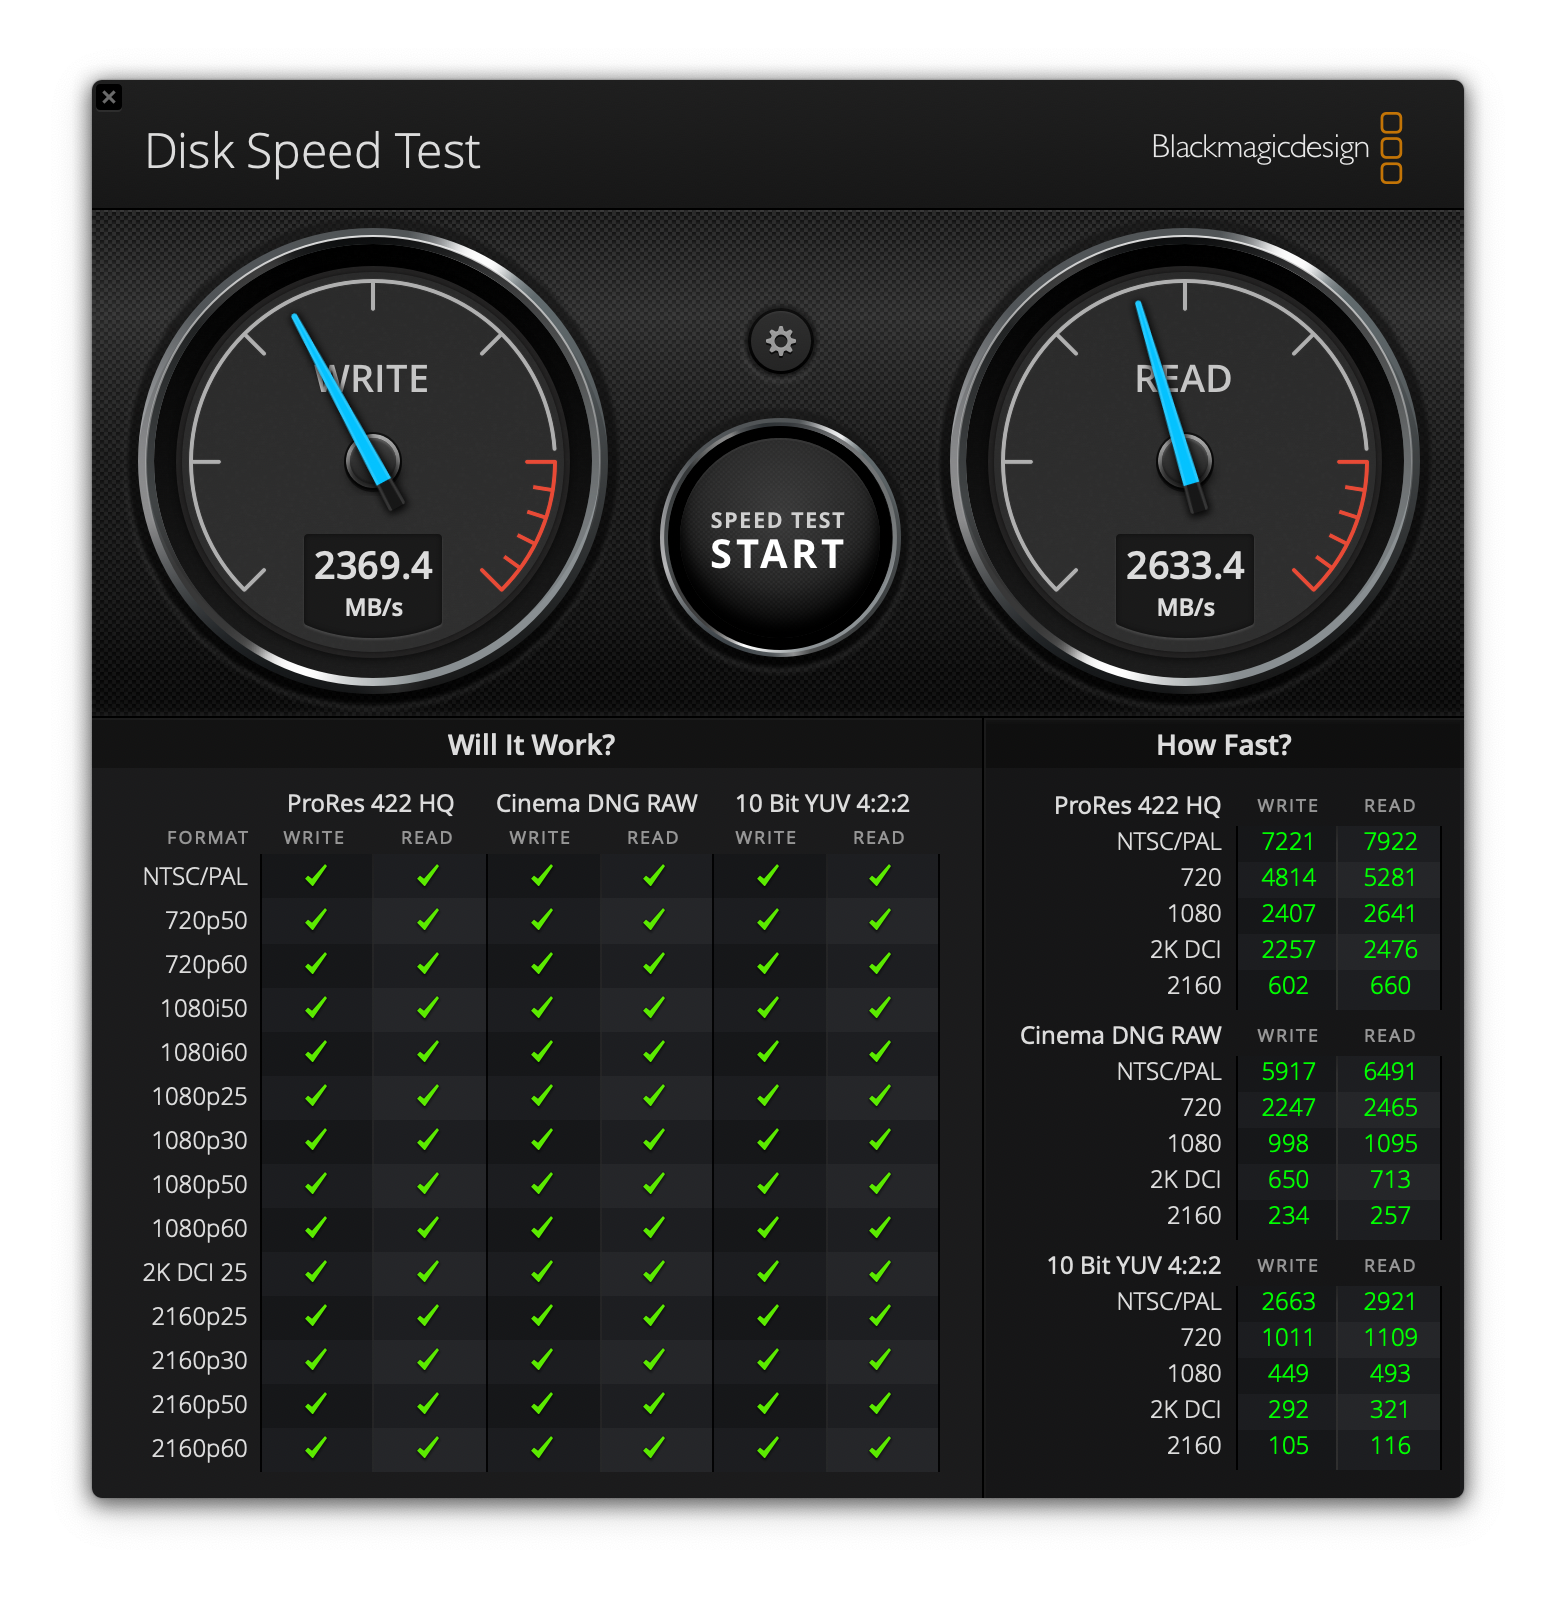Click NTSC/PAL ProRes write checkmark
This screenshot has height=1604, width=1556.
pos(315,876)
